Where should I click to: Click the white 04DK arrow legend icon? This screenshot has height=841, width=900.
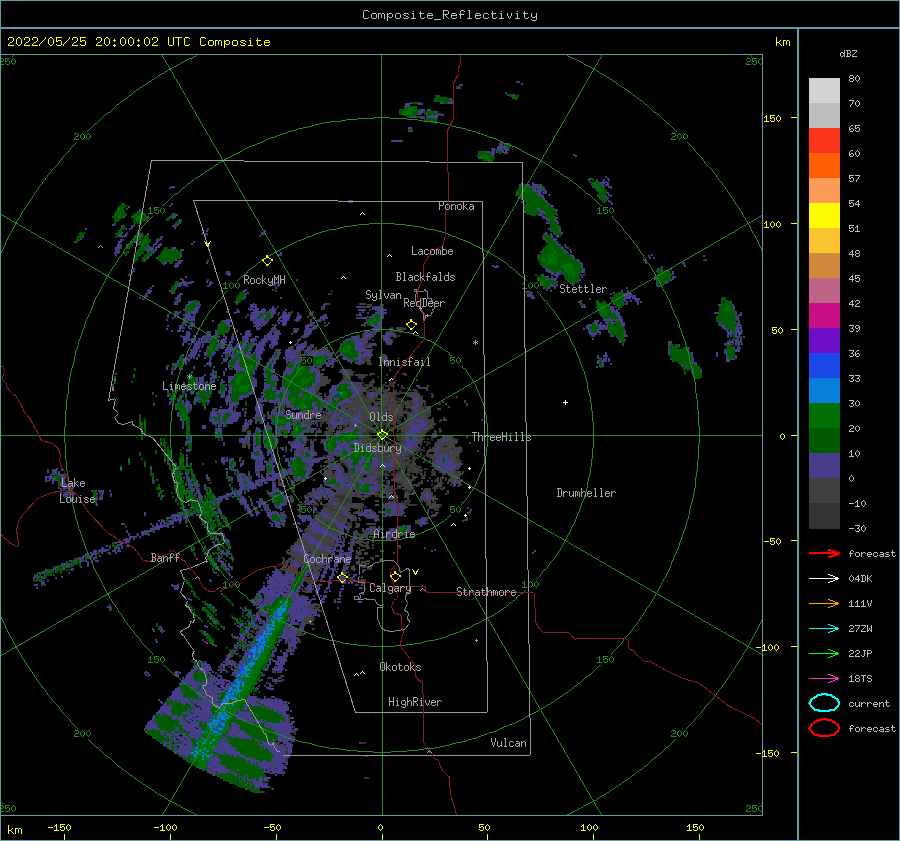coord(824,579)
